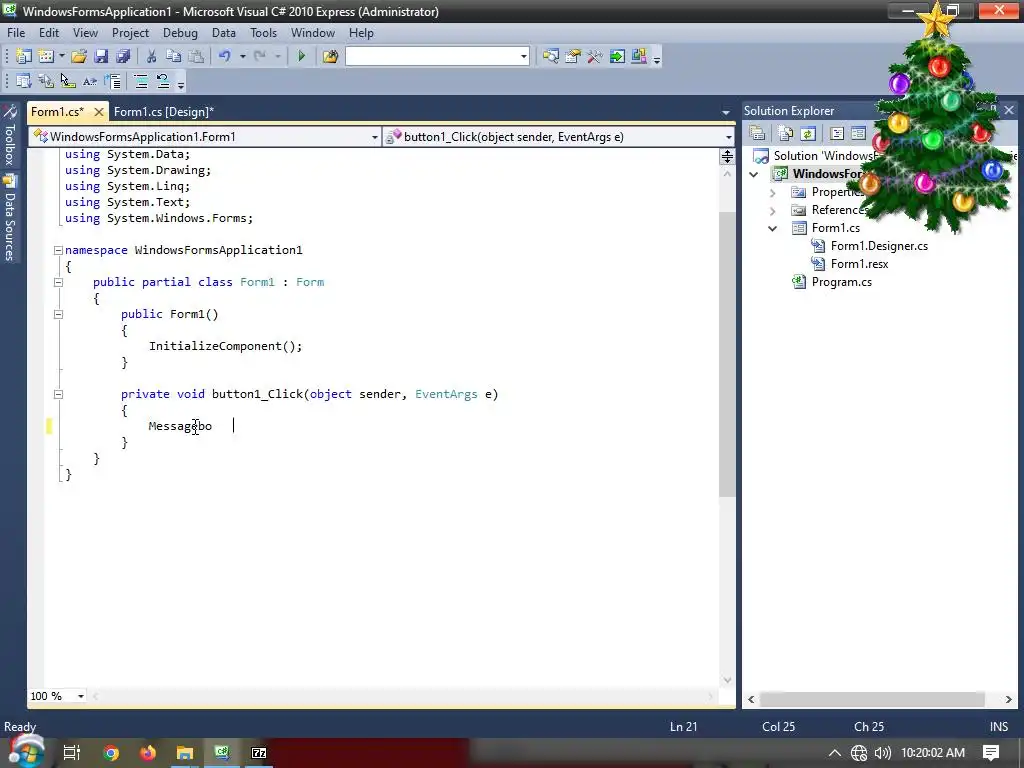This screenshot has height=768, width=1024.
Task: Open the New Item dropdown arrow
Action: tap(62, 57)
